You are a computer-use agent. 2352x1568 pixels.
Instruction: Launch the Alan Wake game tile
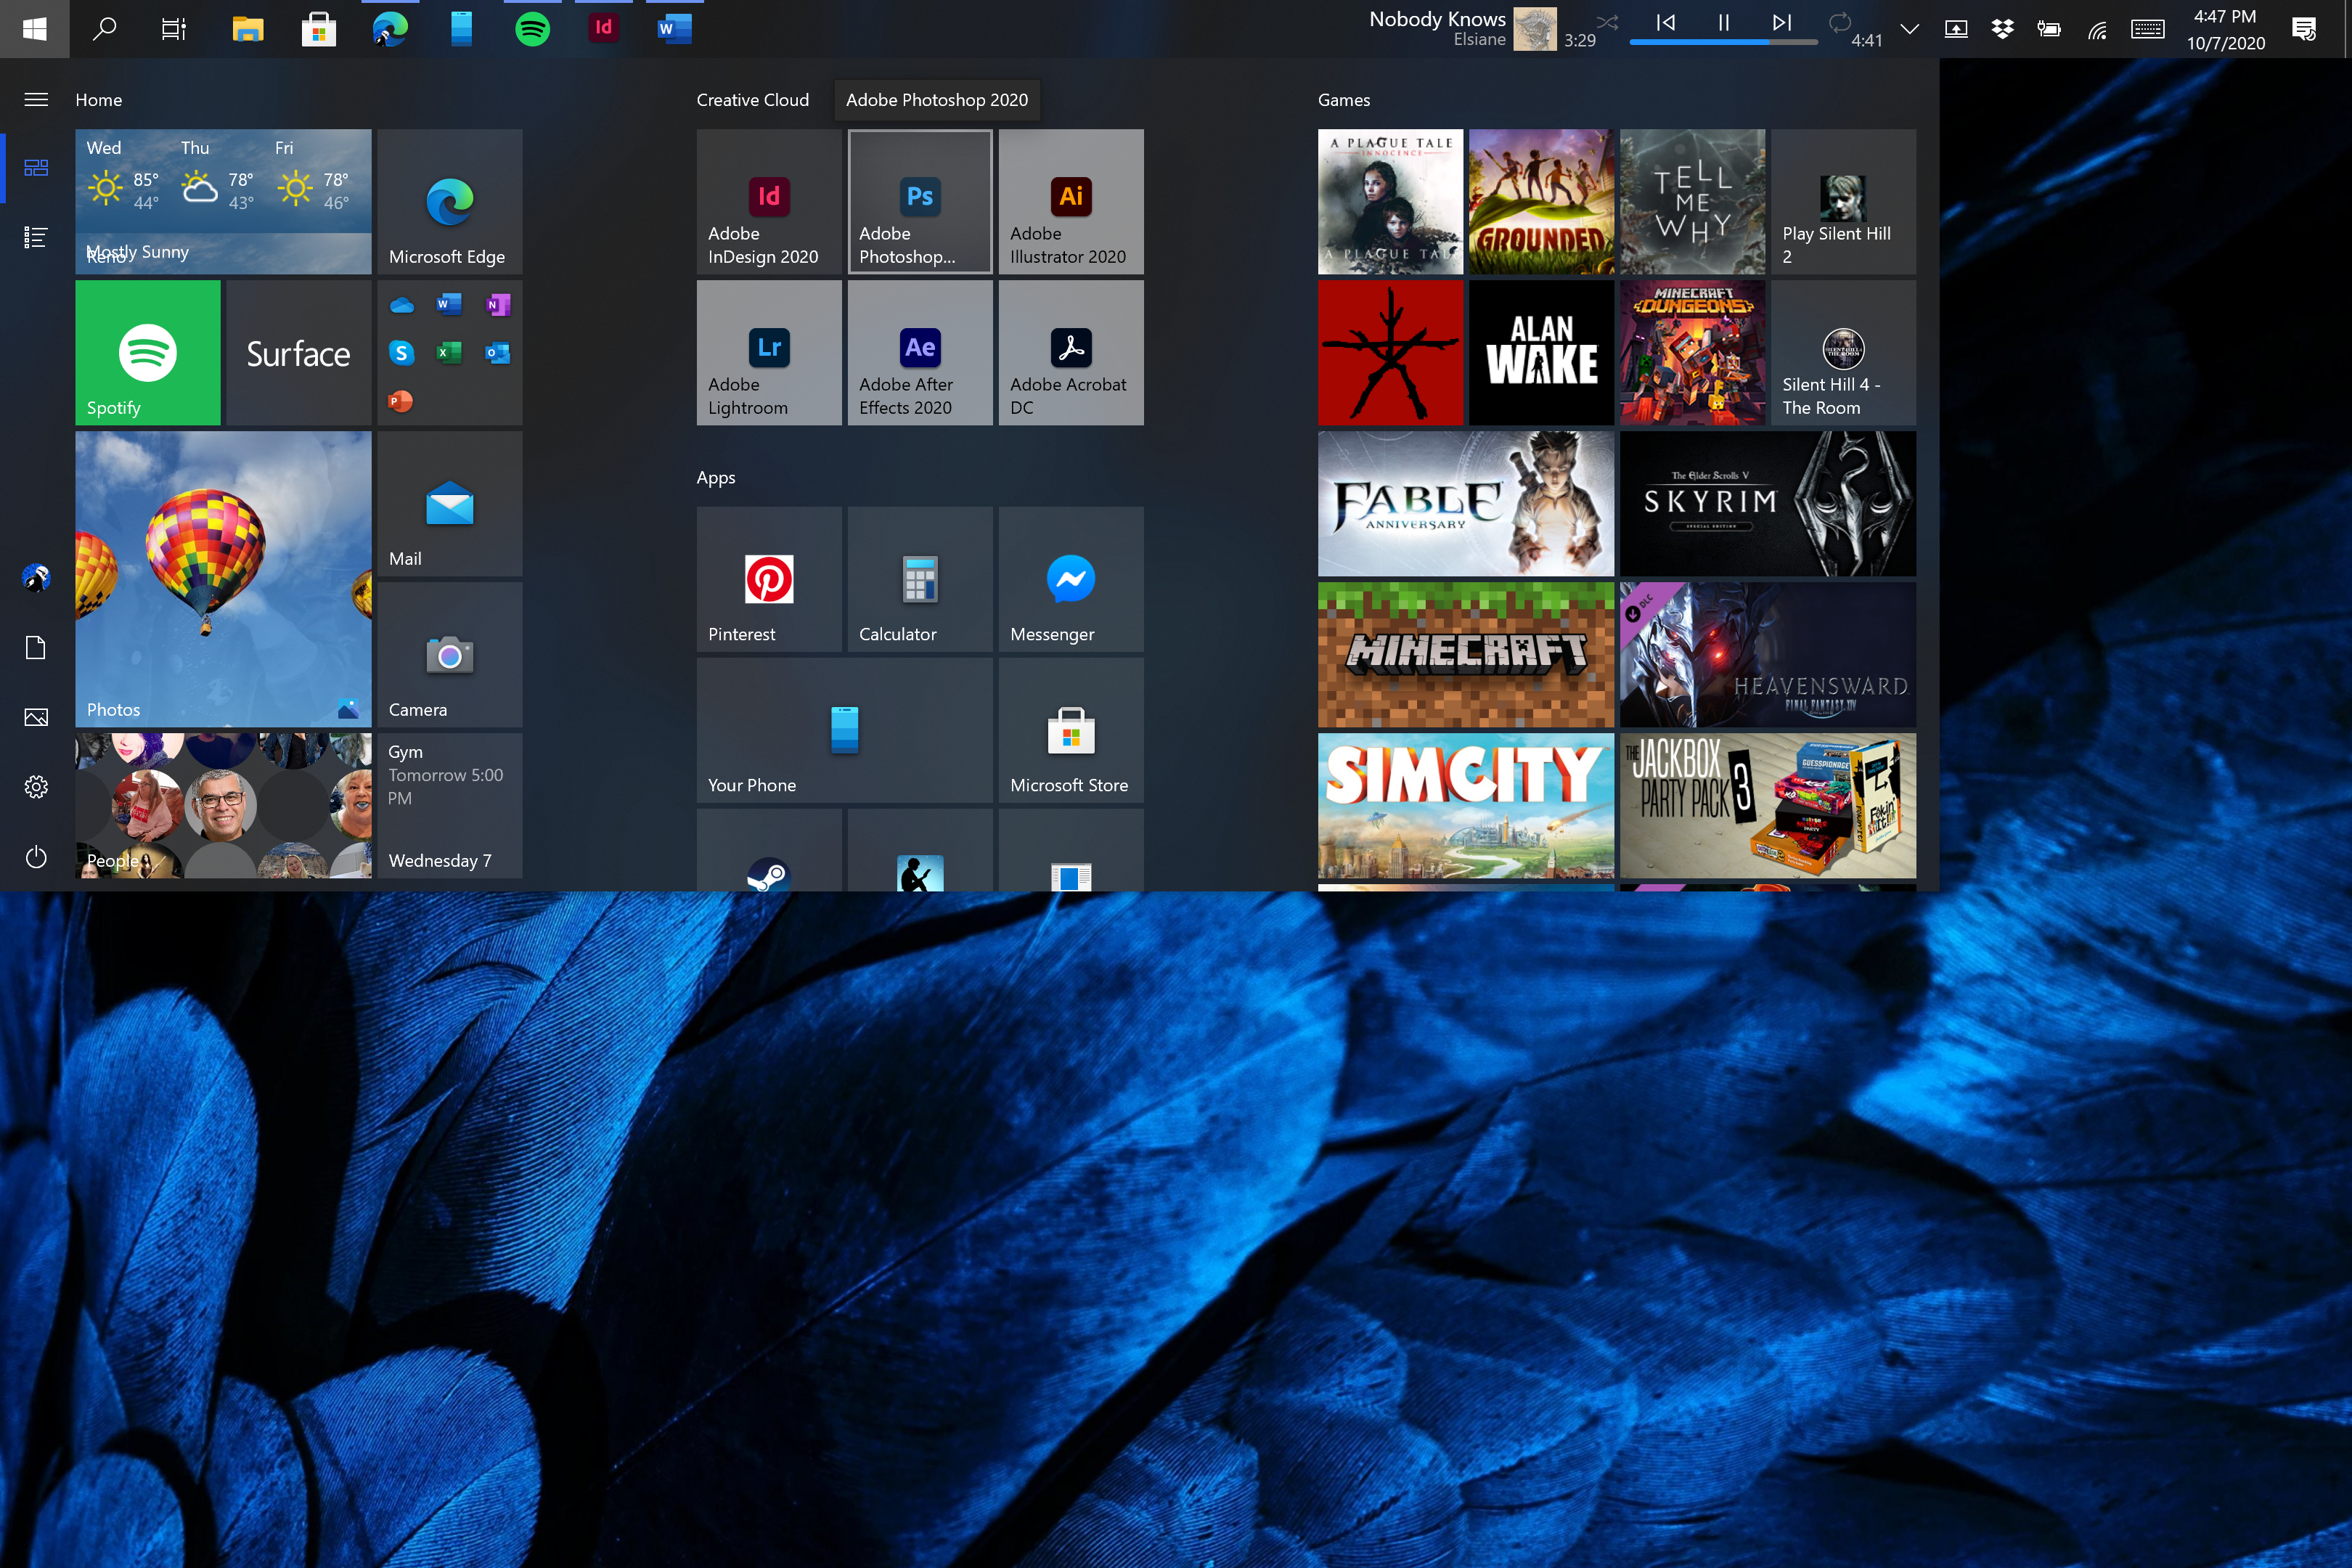point(1541,352)
